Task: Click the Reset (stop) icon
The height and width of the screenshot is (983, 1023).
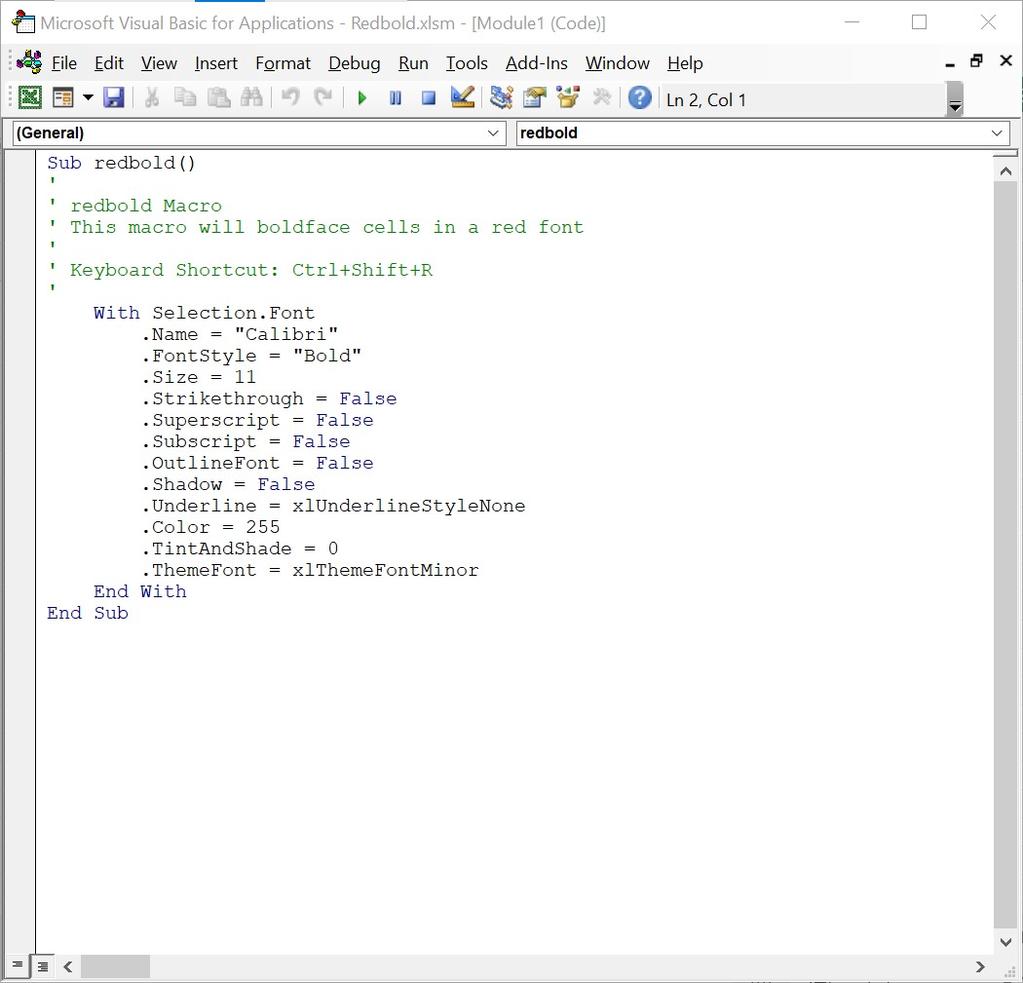Action: [429, 97]
